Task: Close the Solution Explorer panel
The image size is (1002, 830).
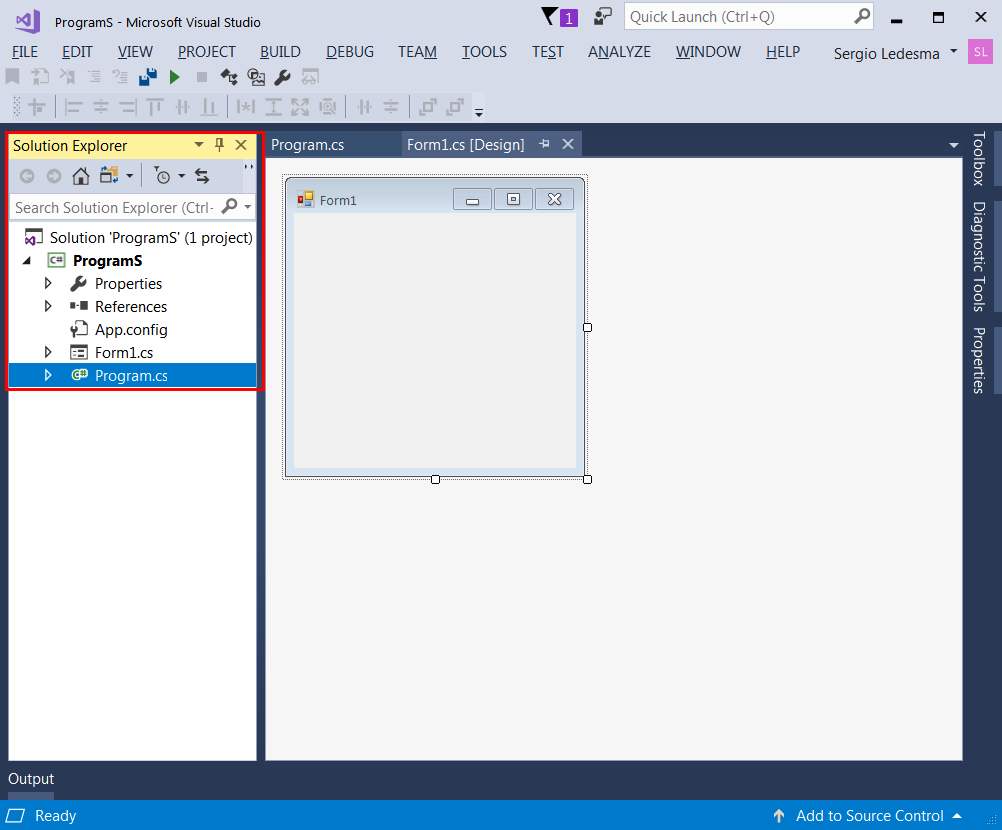Action: 241,145
